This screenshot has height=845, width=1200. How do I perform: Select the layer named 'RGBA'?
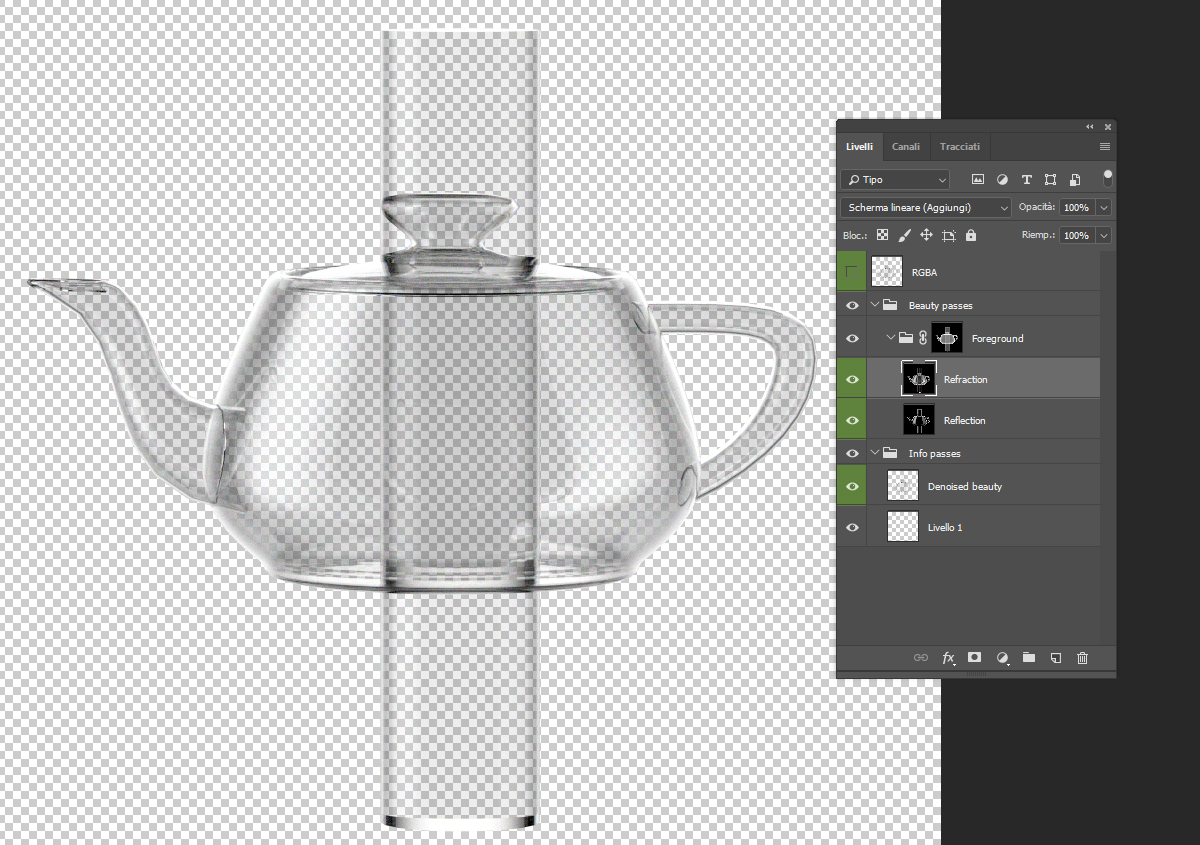tap(924, 272)
